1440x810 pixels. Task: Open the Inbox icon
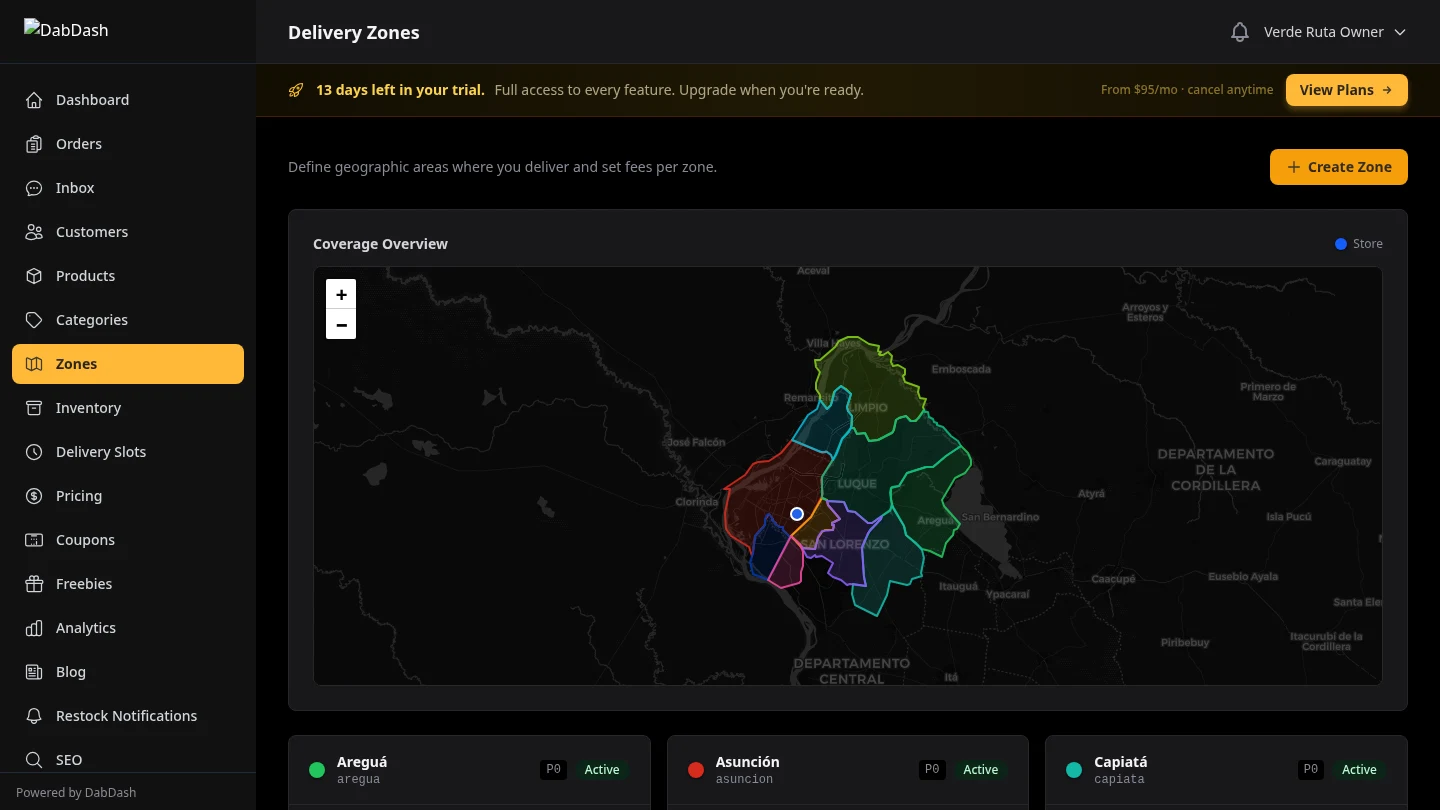33,188
